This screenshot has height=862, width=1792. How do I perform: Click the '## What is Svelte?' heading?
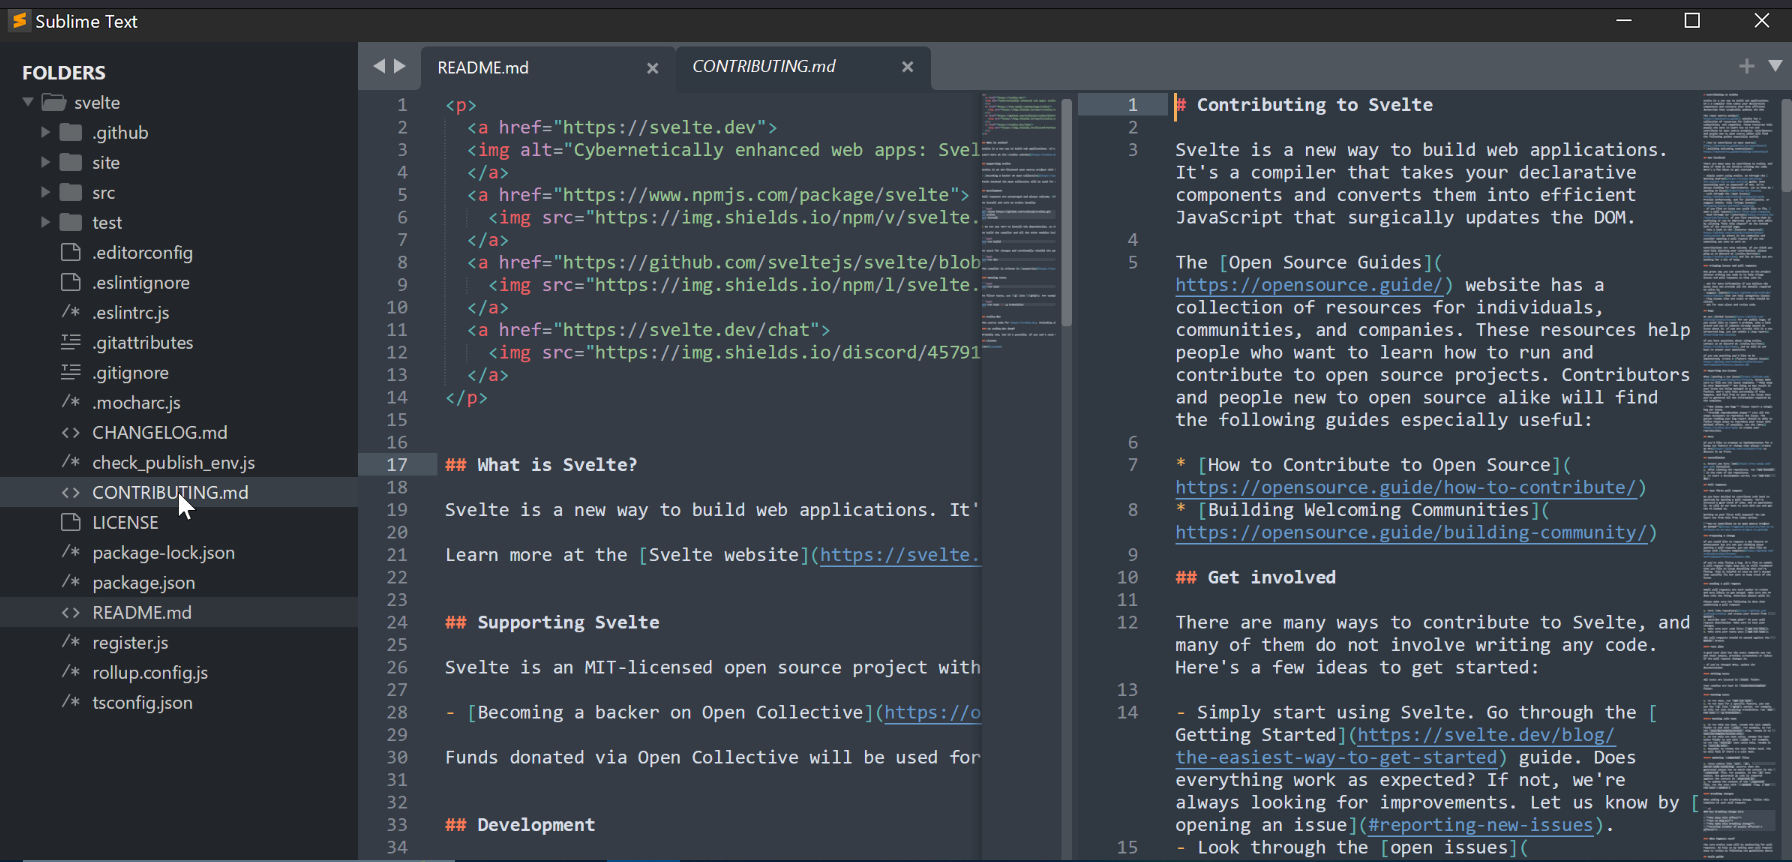click(x=541, y=465)
